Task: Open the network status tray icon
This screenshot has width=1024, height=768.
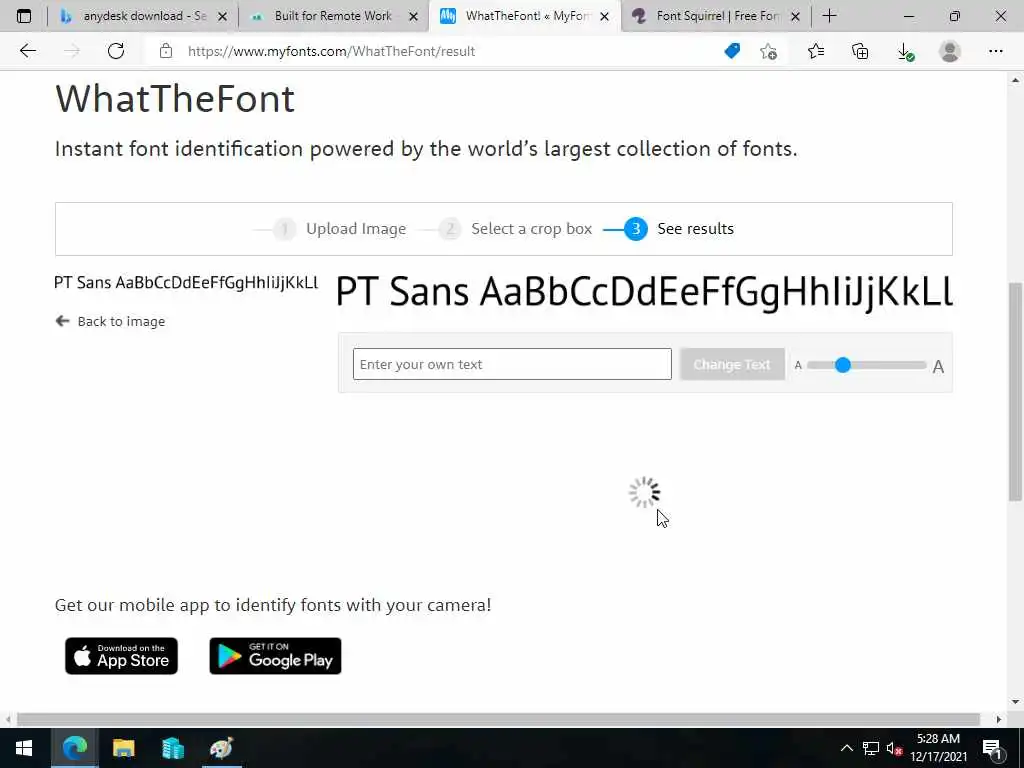Action: (x=871, y=748)
